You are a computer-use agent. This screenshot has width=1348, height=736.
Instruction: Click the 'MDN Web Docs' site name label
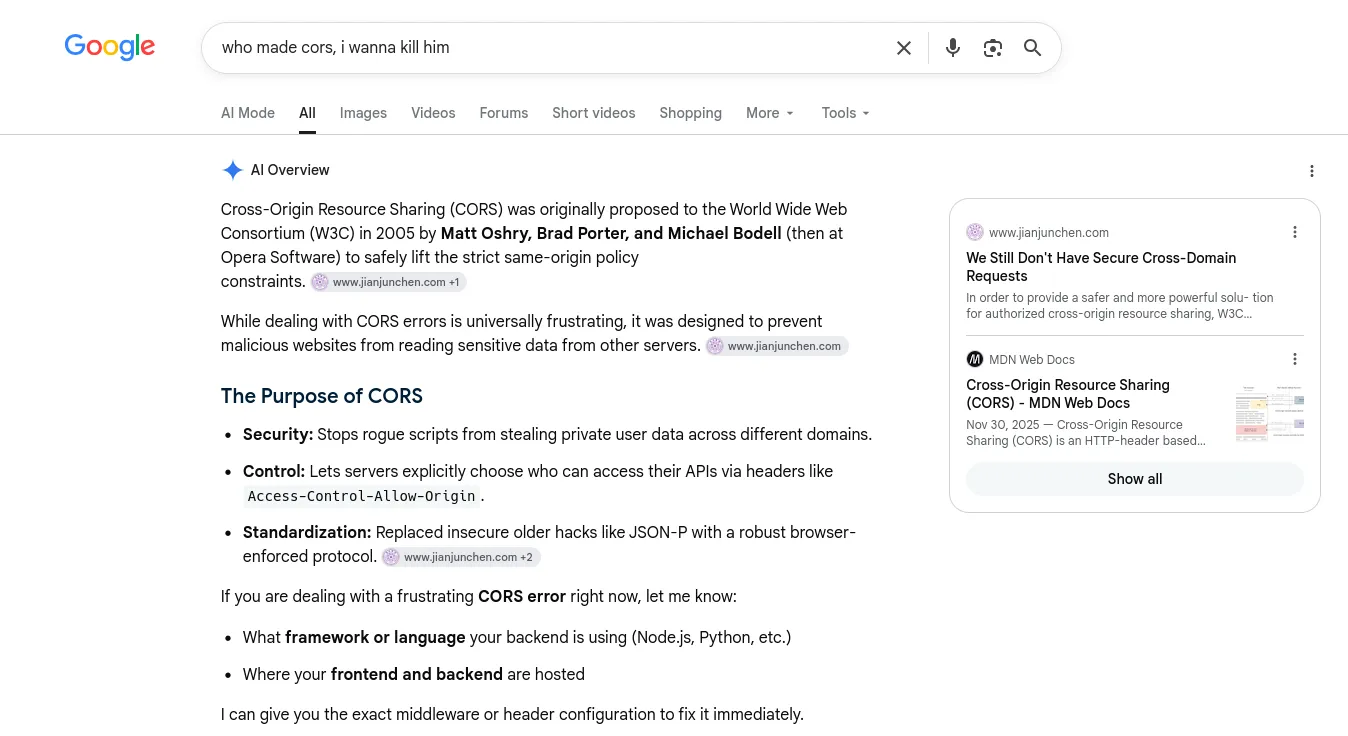point(1032,359)
